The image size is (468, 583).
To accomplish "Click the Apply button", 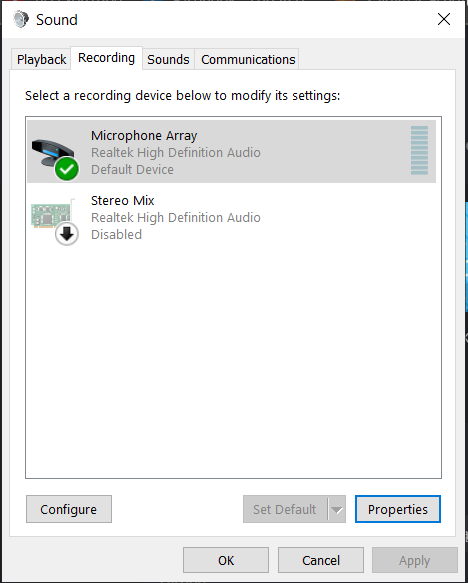I will (415, 560).
